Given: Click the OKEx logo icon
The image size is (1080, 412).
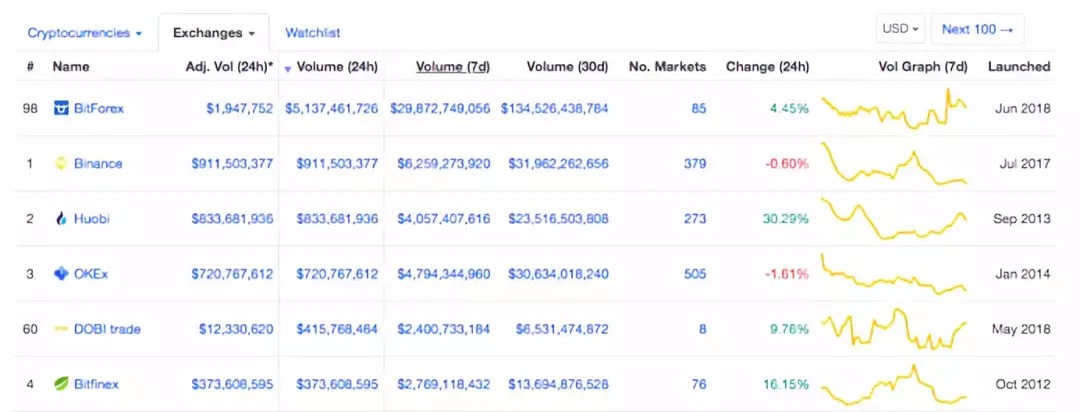Looking at the screenshot, I should pyautogui.click(x=61, y=273).
